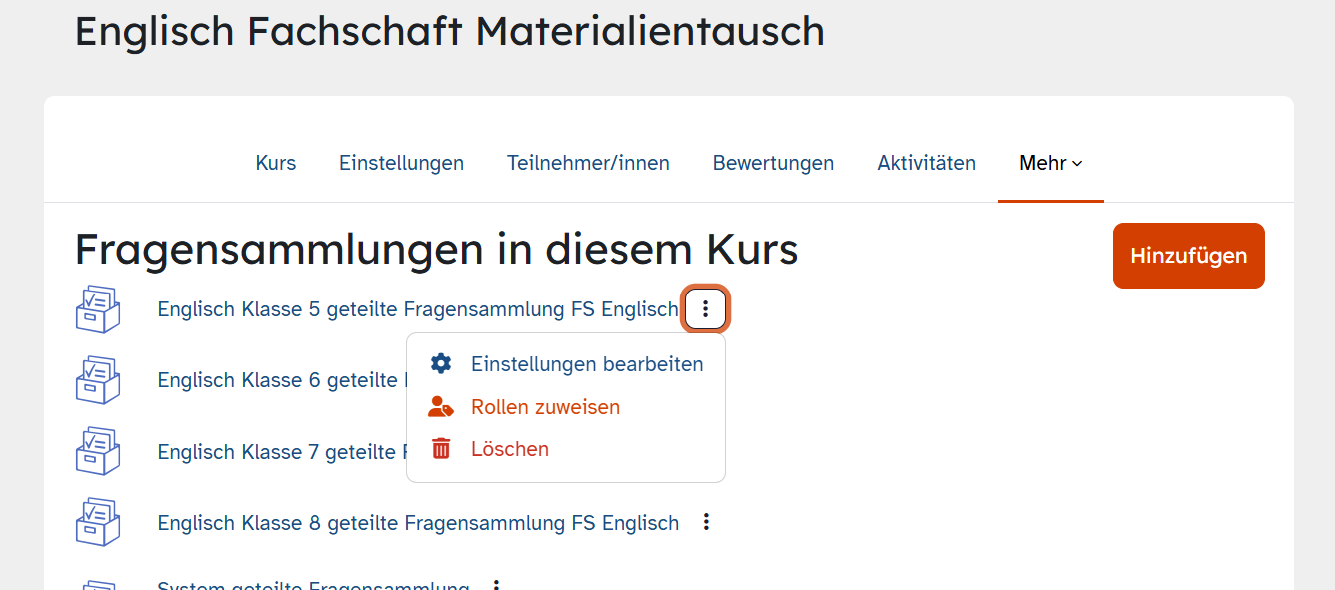The height and width of the screenshot is (590, 1335).
Task: Close the three-dot menu of Klasse 5
Action: [x=705, y=309]
